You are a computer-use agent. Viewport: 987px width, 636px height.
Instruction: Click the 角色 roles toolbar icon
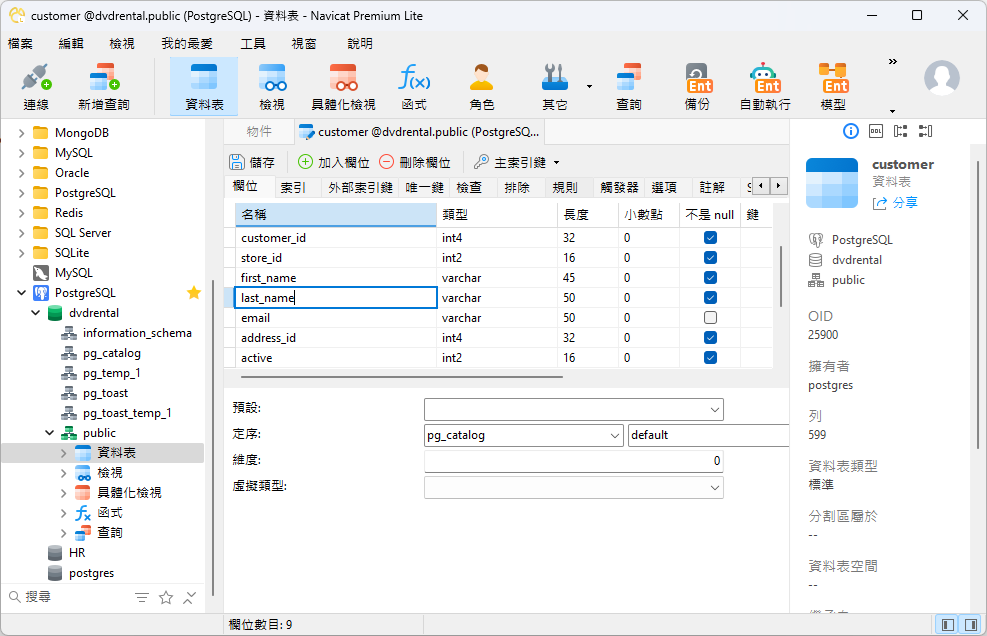point(482,87)
